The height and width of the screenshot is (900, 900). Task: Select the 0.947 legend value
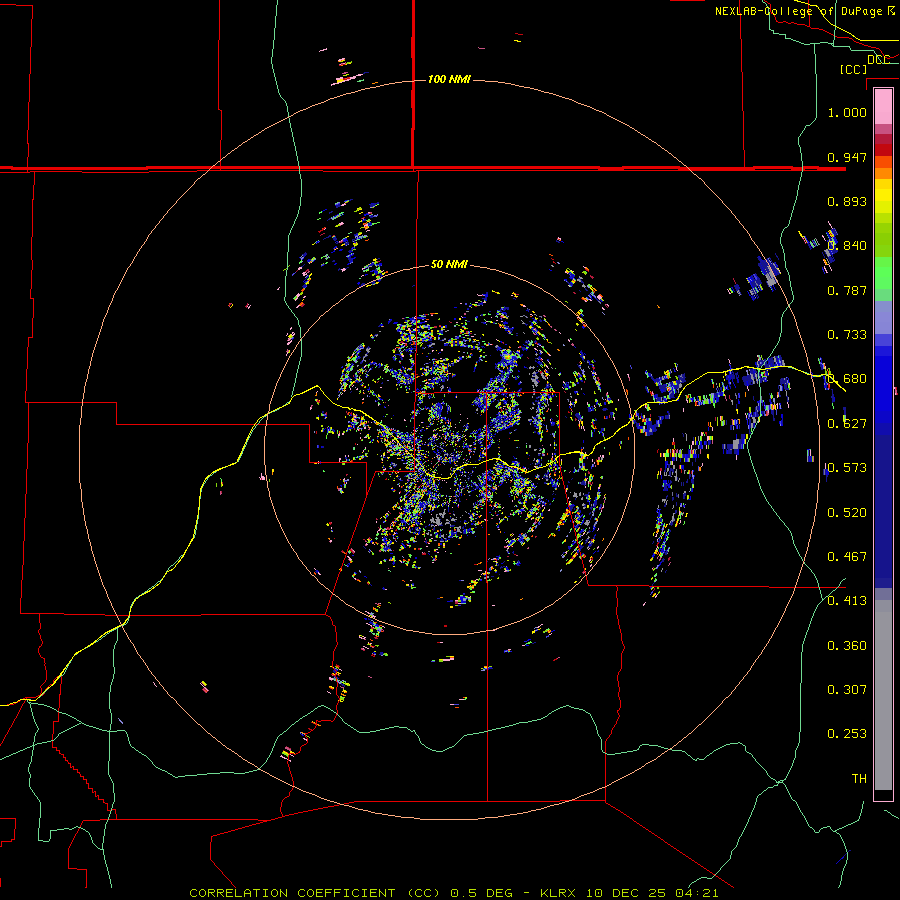(x=847, y=157)
